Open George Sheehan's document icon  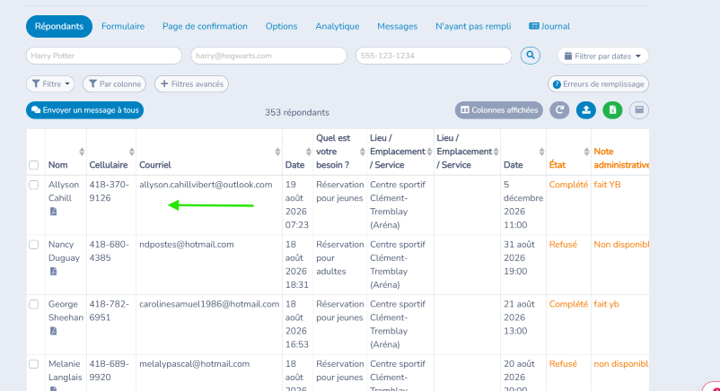pos(53,331)
